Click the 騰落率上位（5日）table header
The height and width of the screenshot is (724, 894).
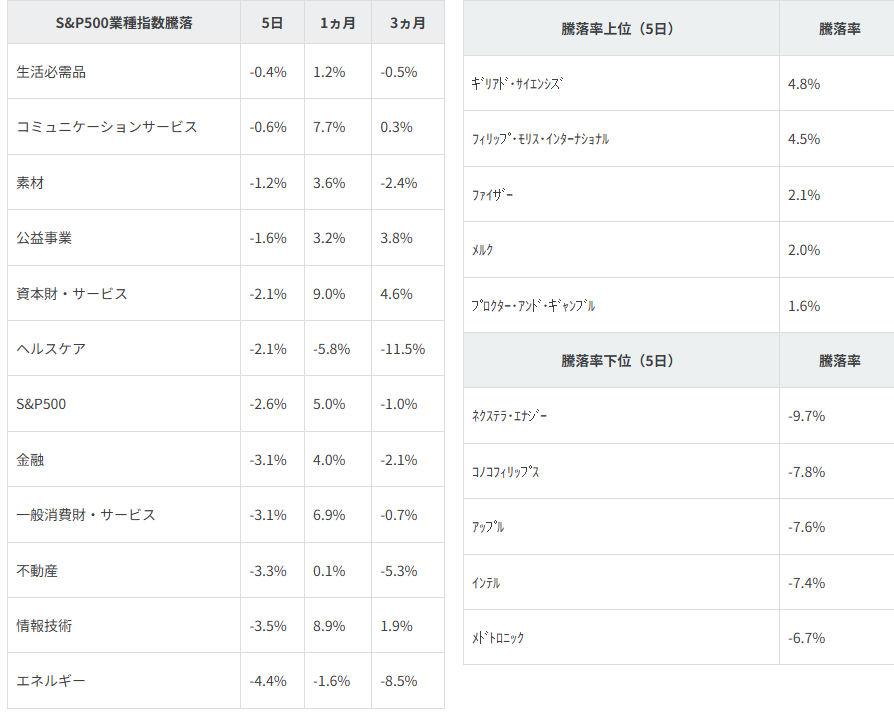(618, 29)
